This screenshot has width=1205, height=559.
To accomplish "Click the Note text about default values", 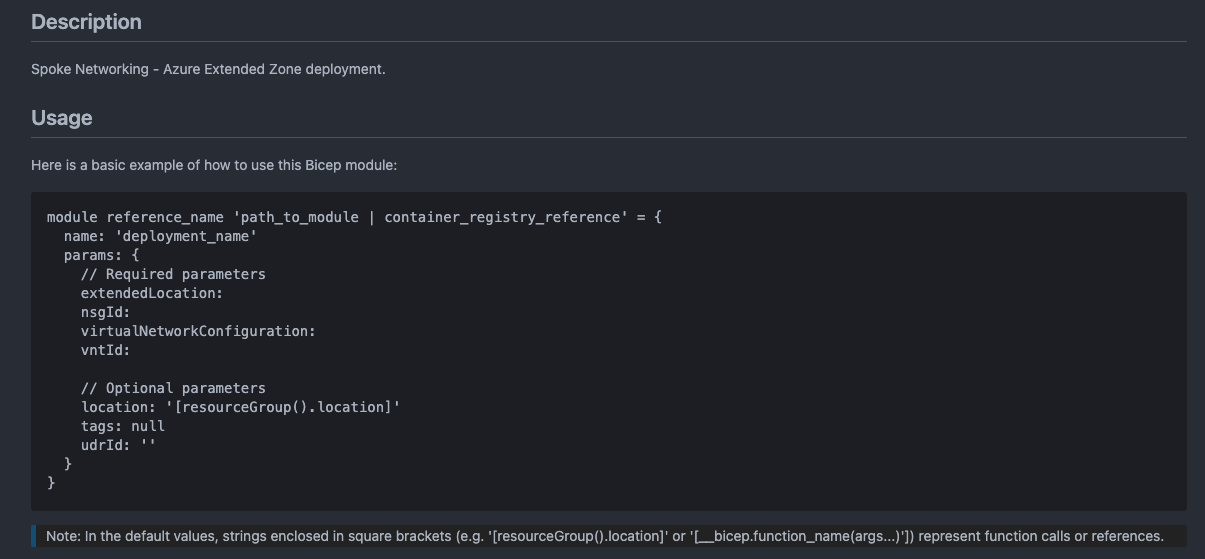I will tap(604, 536).
